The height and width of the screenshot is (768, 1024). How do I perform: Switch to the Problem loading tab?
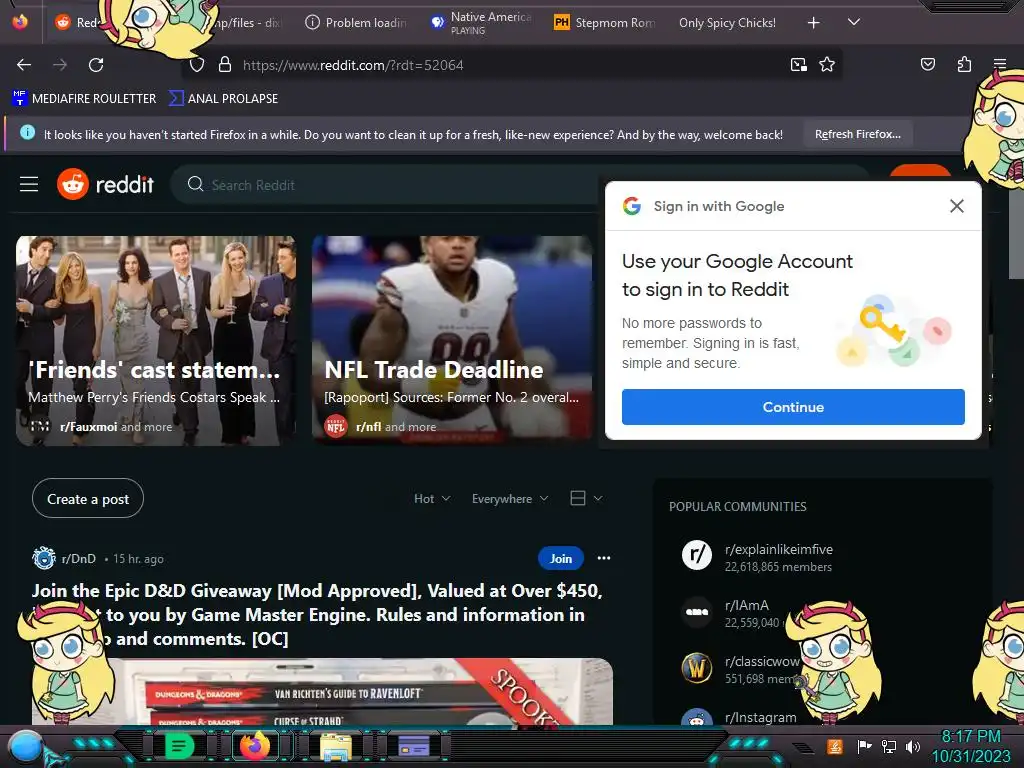click(356, 23)
